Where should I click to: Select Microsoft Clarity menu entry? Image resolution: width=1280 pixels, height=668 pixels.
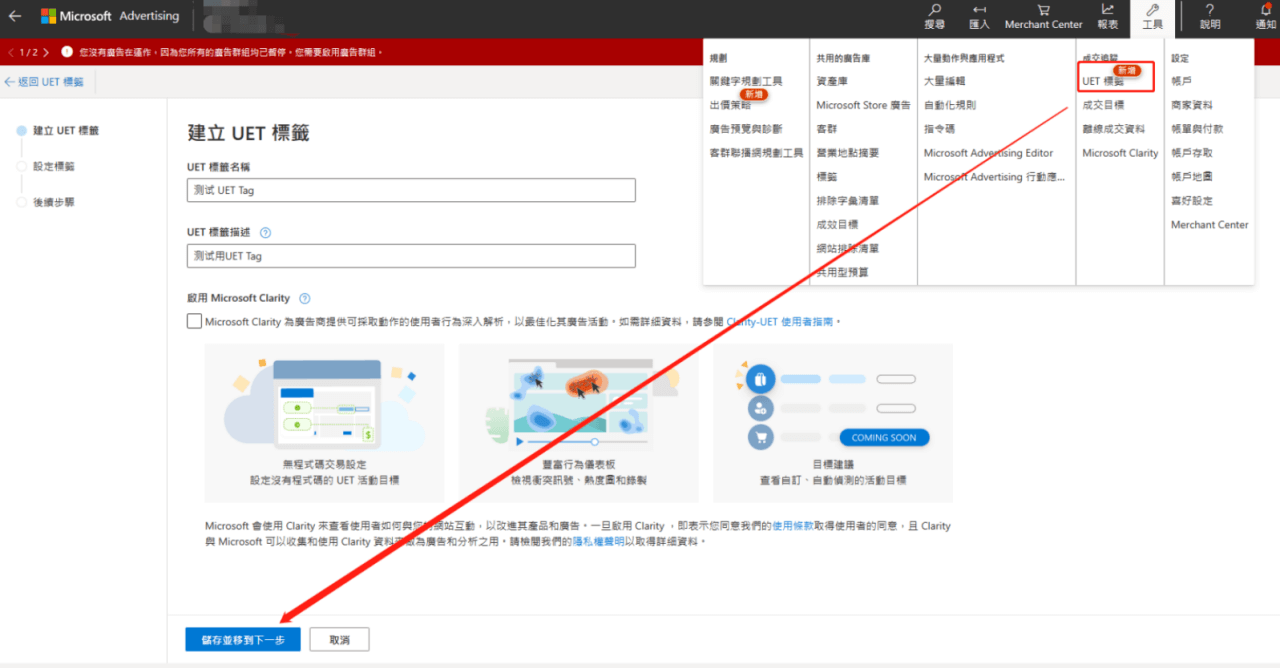click(1120, 153)
